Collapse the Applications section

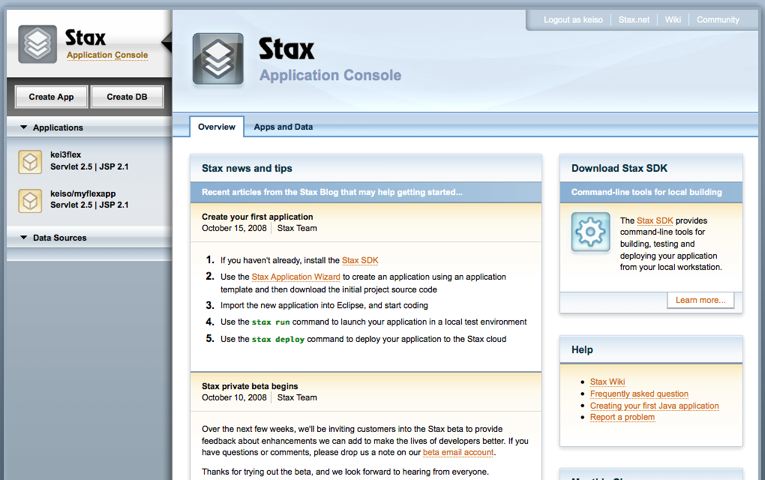(x=25, y=128)
